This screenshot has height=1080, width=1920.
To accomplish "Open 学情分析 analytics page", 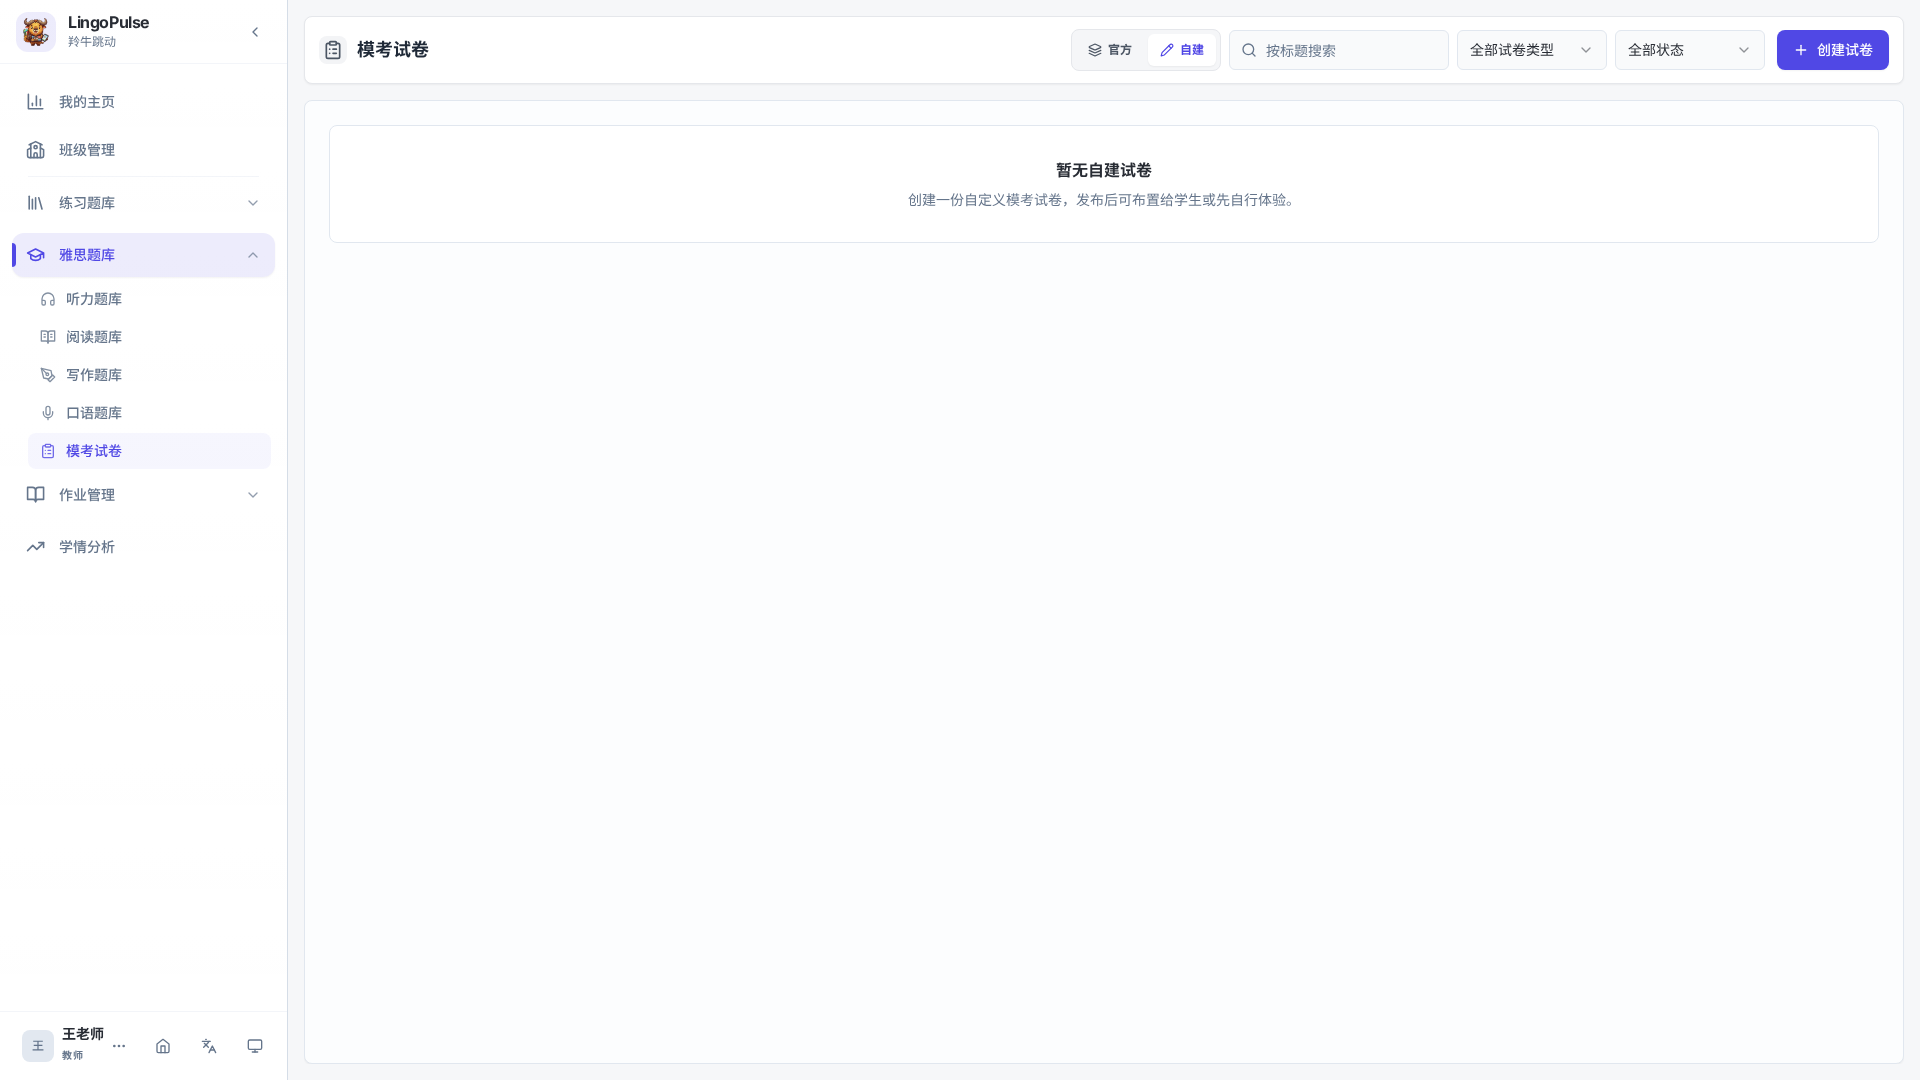I will coord(143,547).
